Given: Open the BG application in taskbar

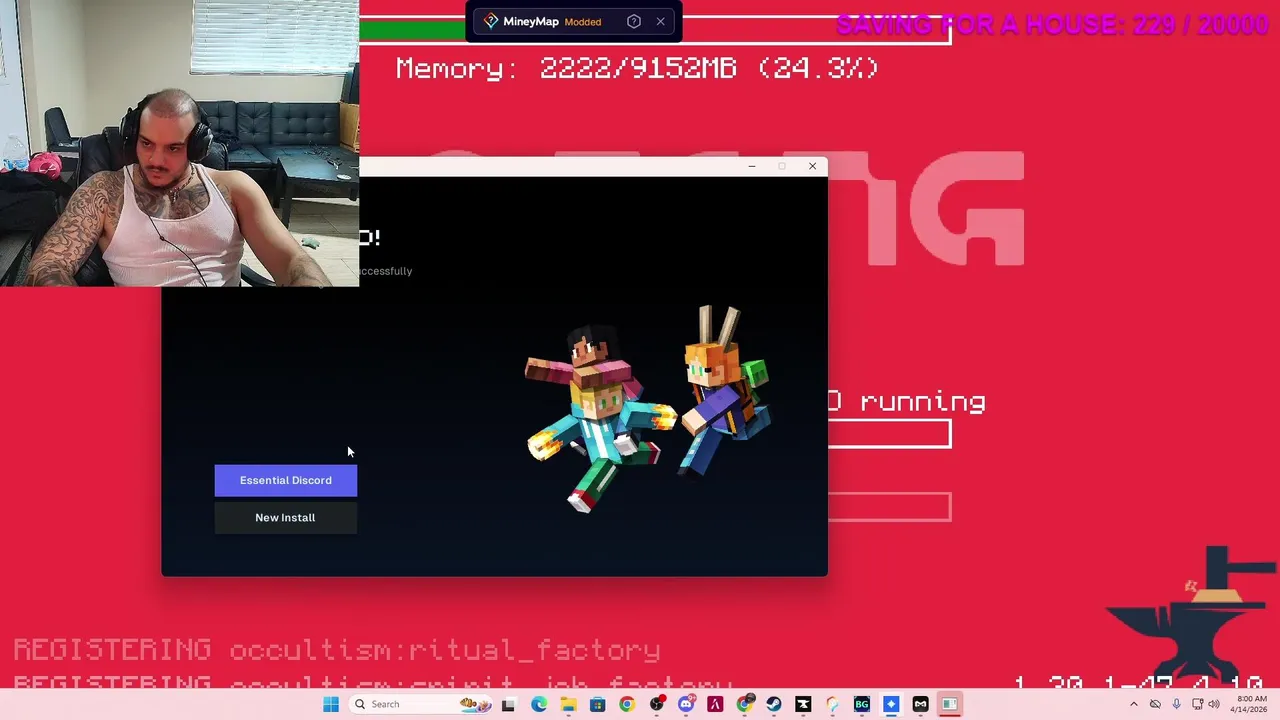Looking at the screenshot, I should point(861,704).
